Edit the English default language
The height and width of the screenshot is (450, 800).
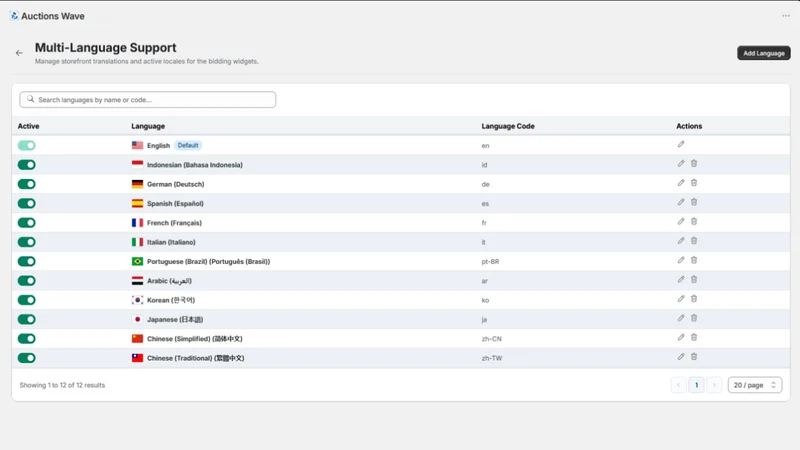[x=681, y=144]
